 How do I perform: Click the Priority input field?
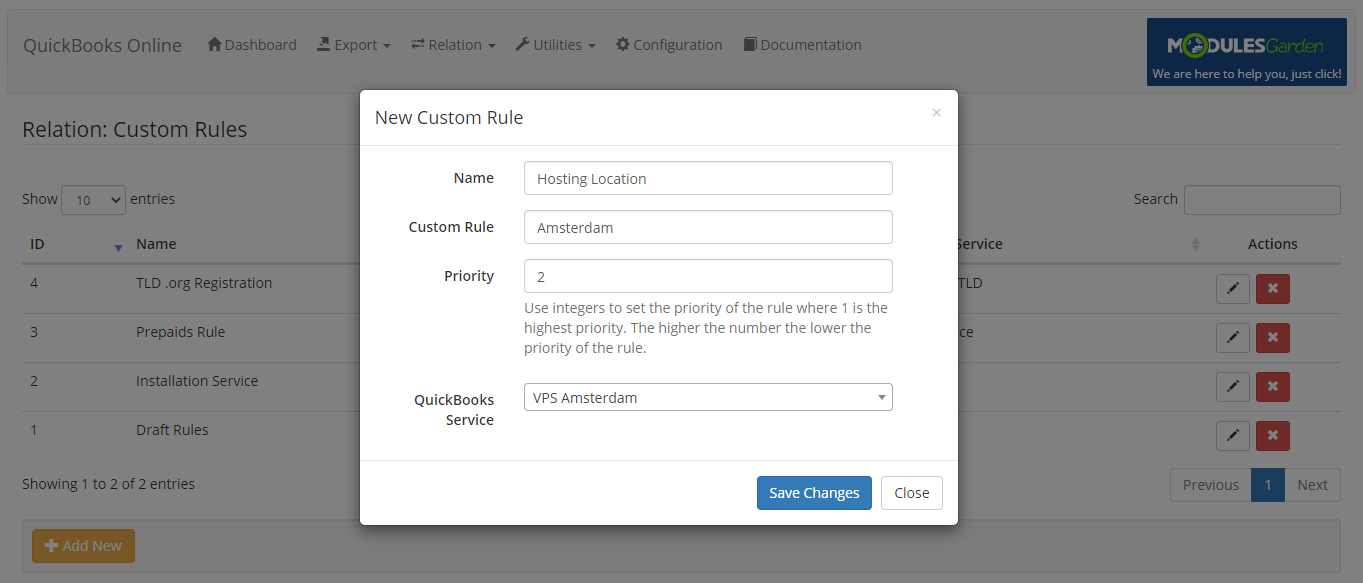point(707,275)
